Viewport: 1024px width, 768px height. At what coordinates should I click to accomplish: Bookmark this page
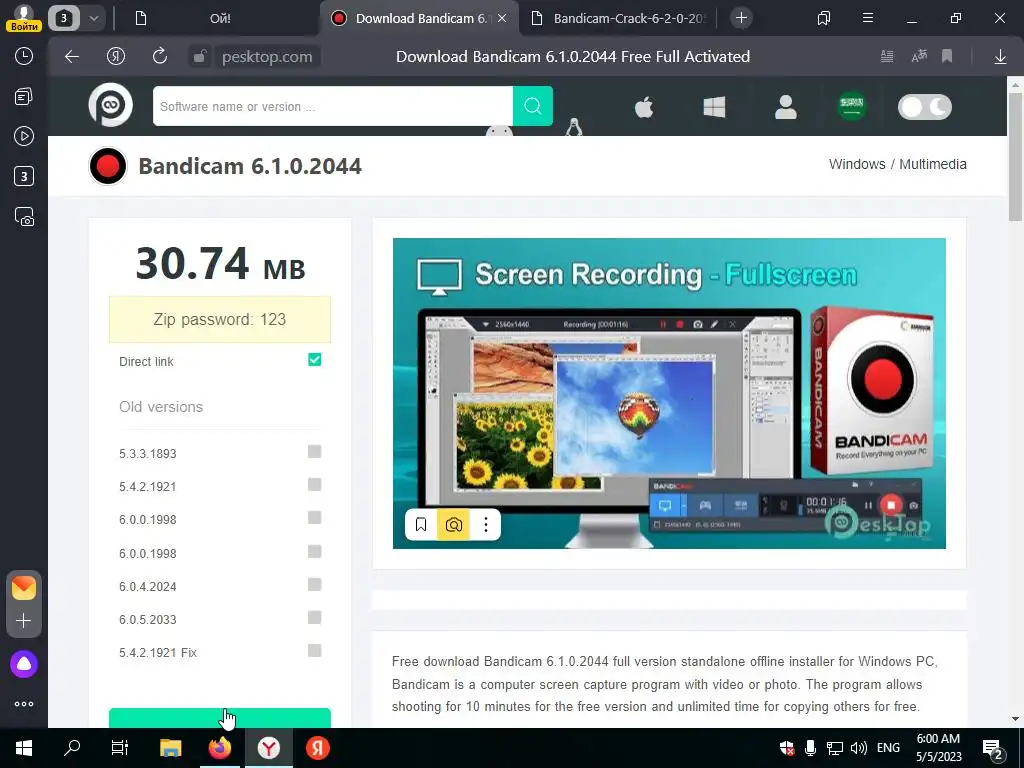(x=947, y=57)
